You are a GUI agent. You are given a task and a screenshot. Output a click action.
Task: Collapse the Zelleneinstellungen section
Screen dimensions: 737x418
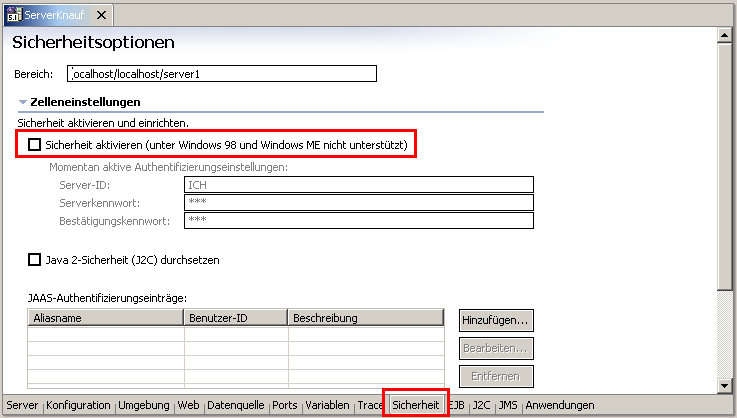coord(23,102)
